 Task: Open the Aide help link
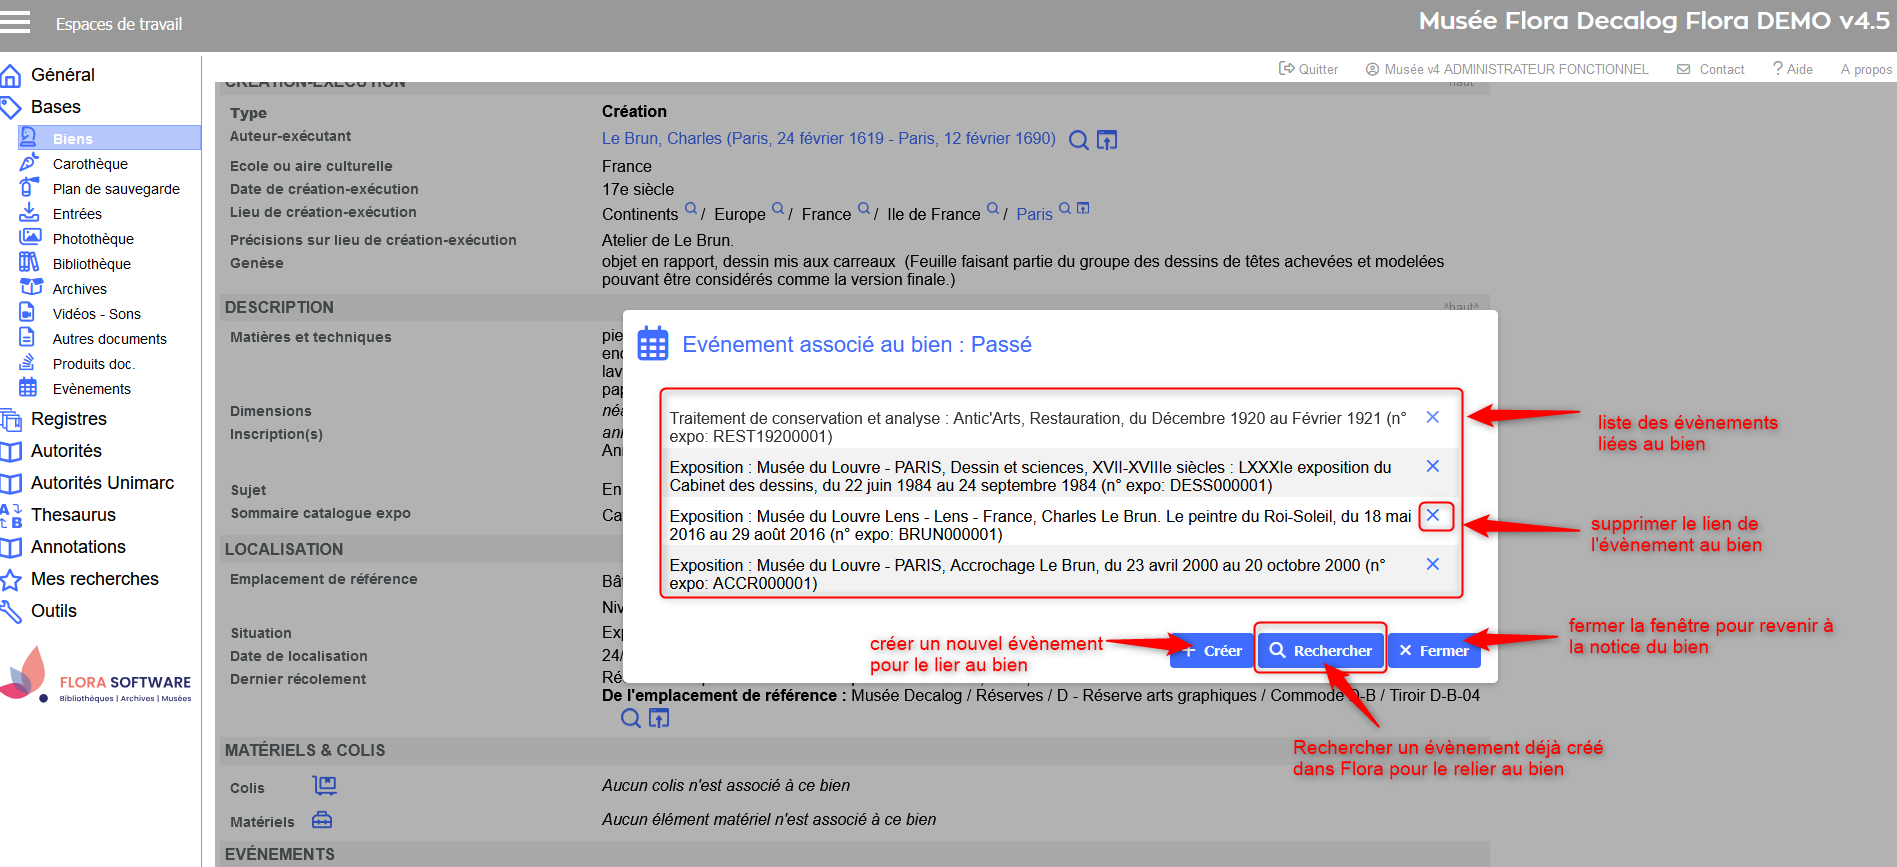point(1792,69)
